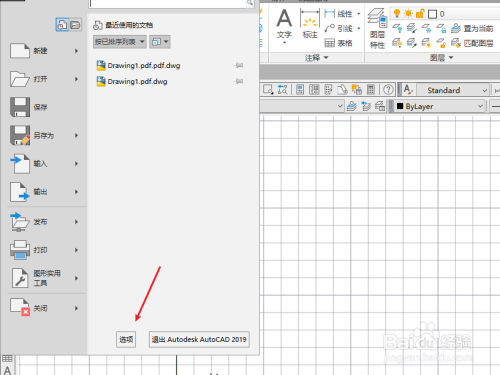This screenshot has height=375, width=500.
Task: Click the turn all layers on icon
Action: [397, 43]
